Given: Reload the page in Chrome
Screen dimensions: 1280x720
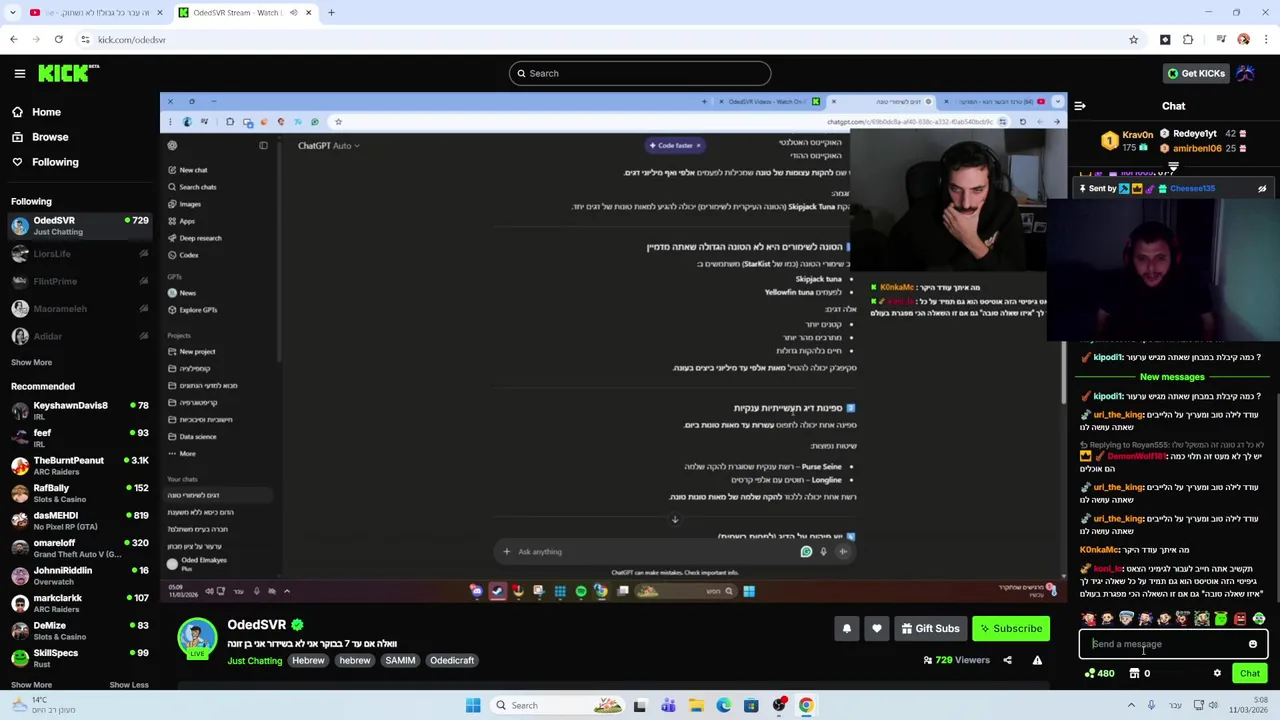Looking at the screenshot, I should click(x=59, y=39).
